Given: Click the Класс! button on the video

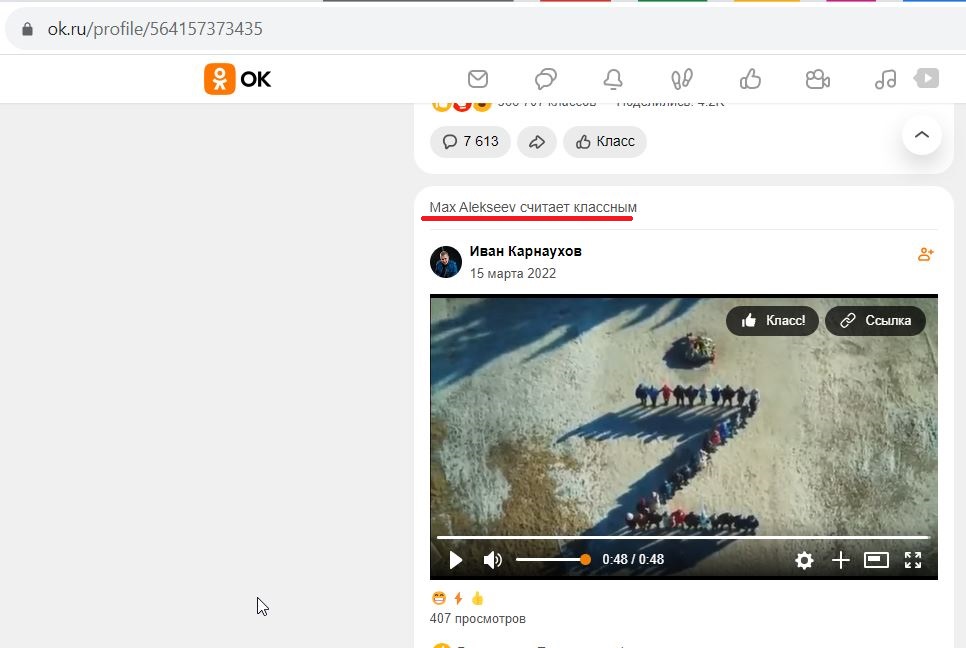Looking at the screenshot, I should click(773, 320).
